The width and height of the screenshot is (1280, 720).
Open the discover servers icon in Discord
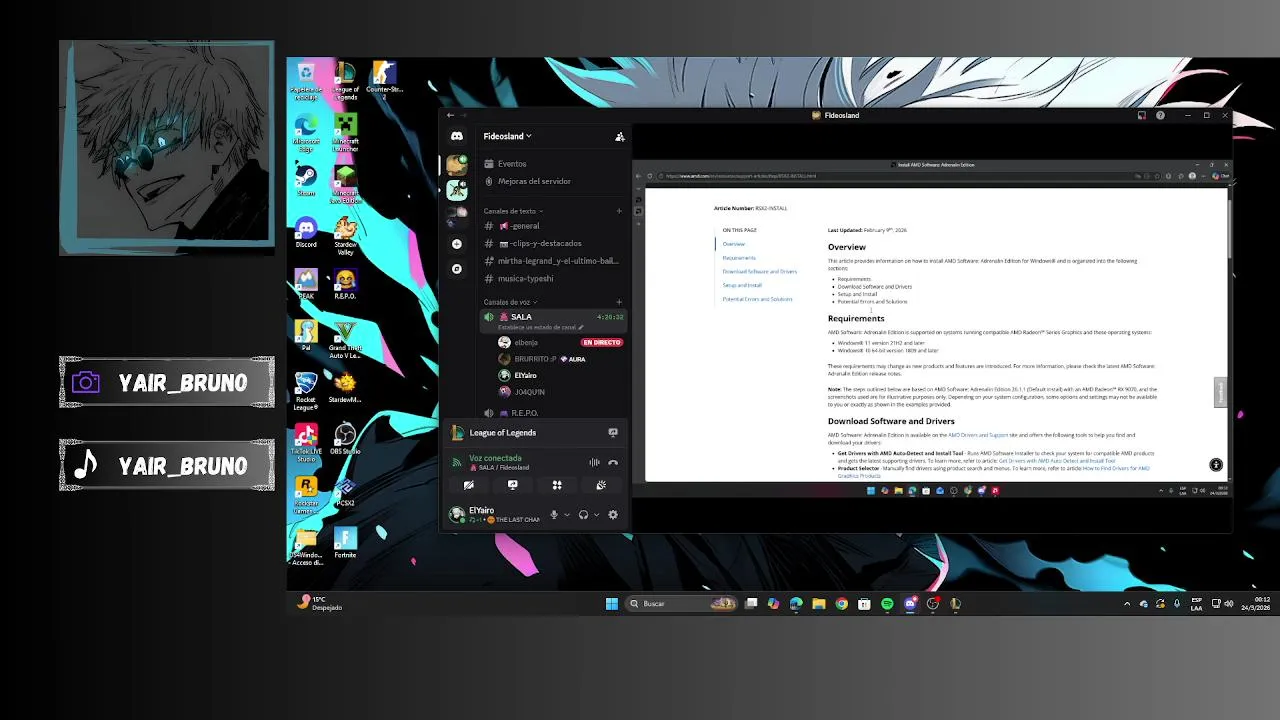coord(457,269)
